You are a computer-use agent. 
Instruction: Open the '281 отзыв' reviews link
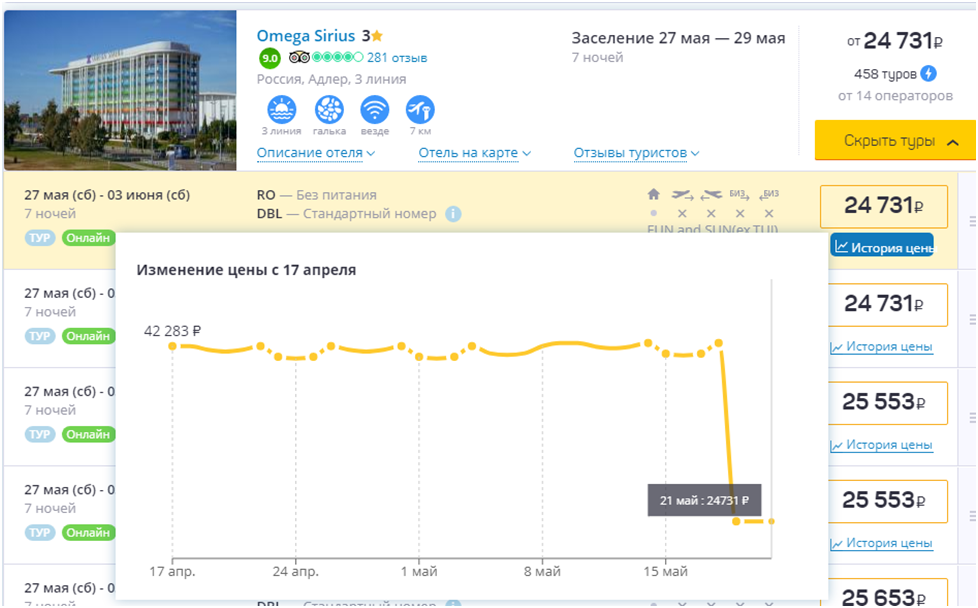coord(396,57)
